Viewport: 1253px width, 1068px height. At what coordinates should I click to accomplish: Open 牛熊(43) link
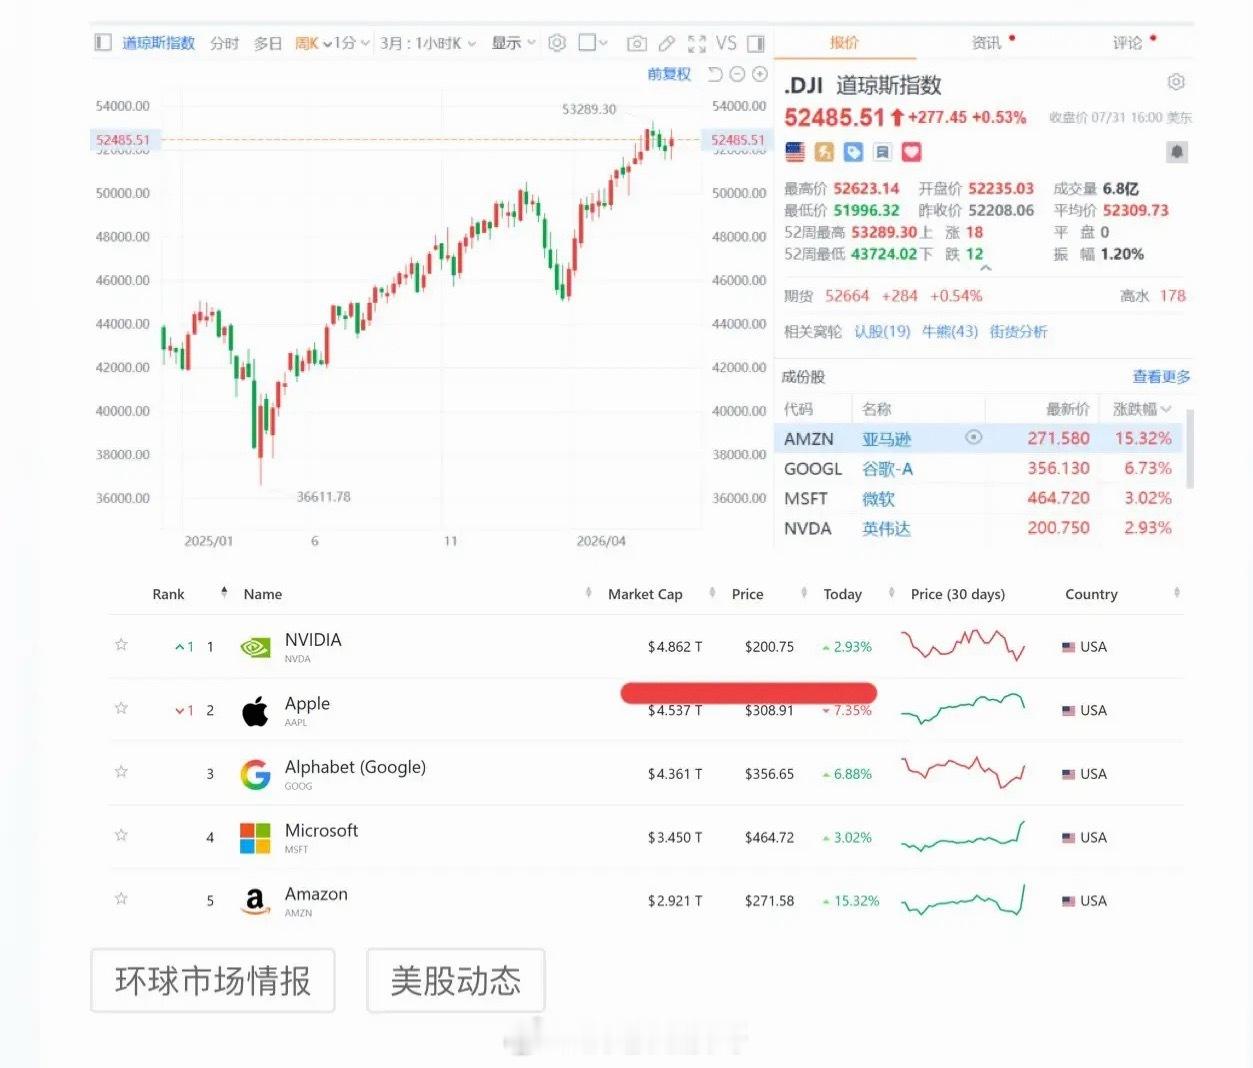[950, 331]
